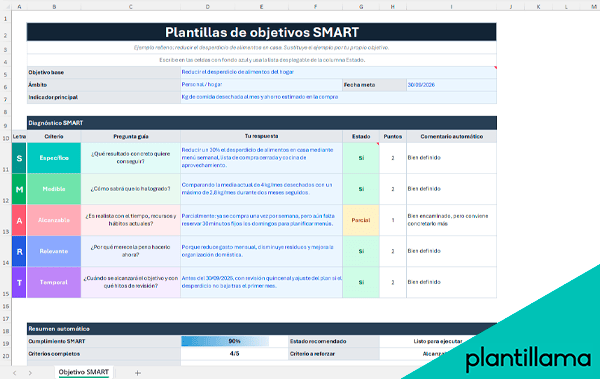Click the red 'A' letter cell
Image resolution: width=600 pixels, height=379 pixels.
tap(19, 220)
